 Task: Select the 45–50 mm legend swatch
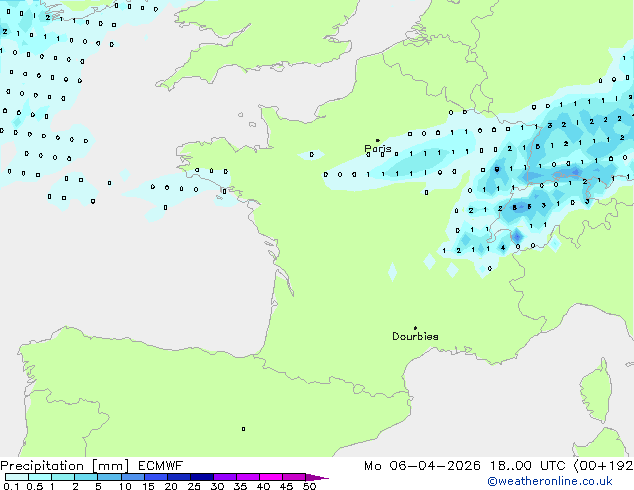294,477
